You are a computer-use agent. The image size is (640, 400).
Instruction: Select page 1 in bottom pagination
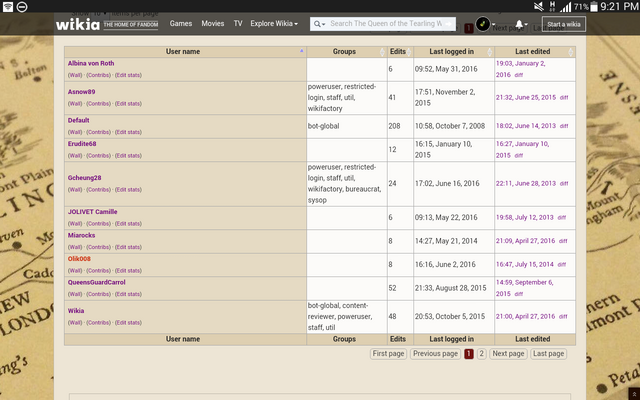click(469, 353)
